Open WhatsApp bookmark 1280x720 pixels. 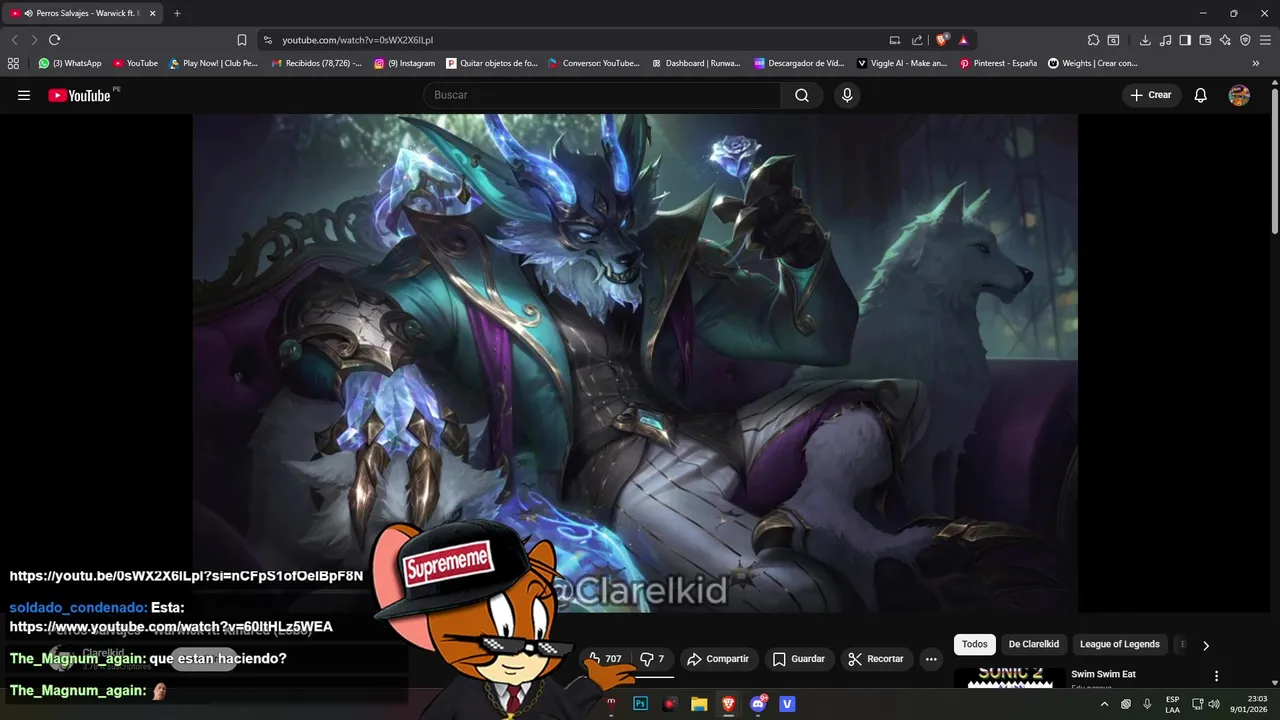[x=70, y=63]
